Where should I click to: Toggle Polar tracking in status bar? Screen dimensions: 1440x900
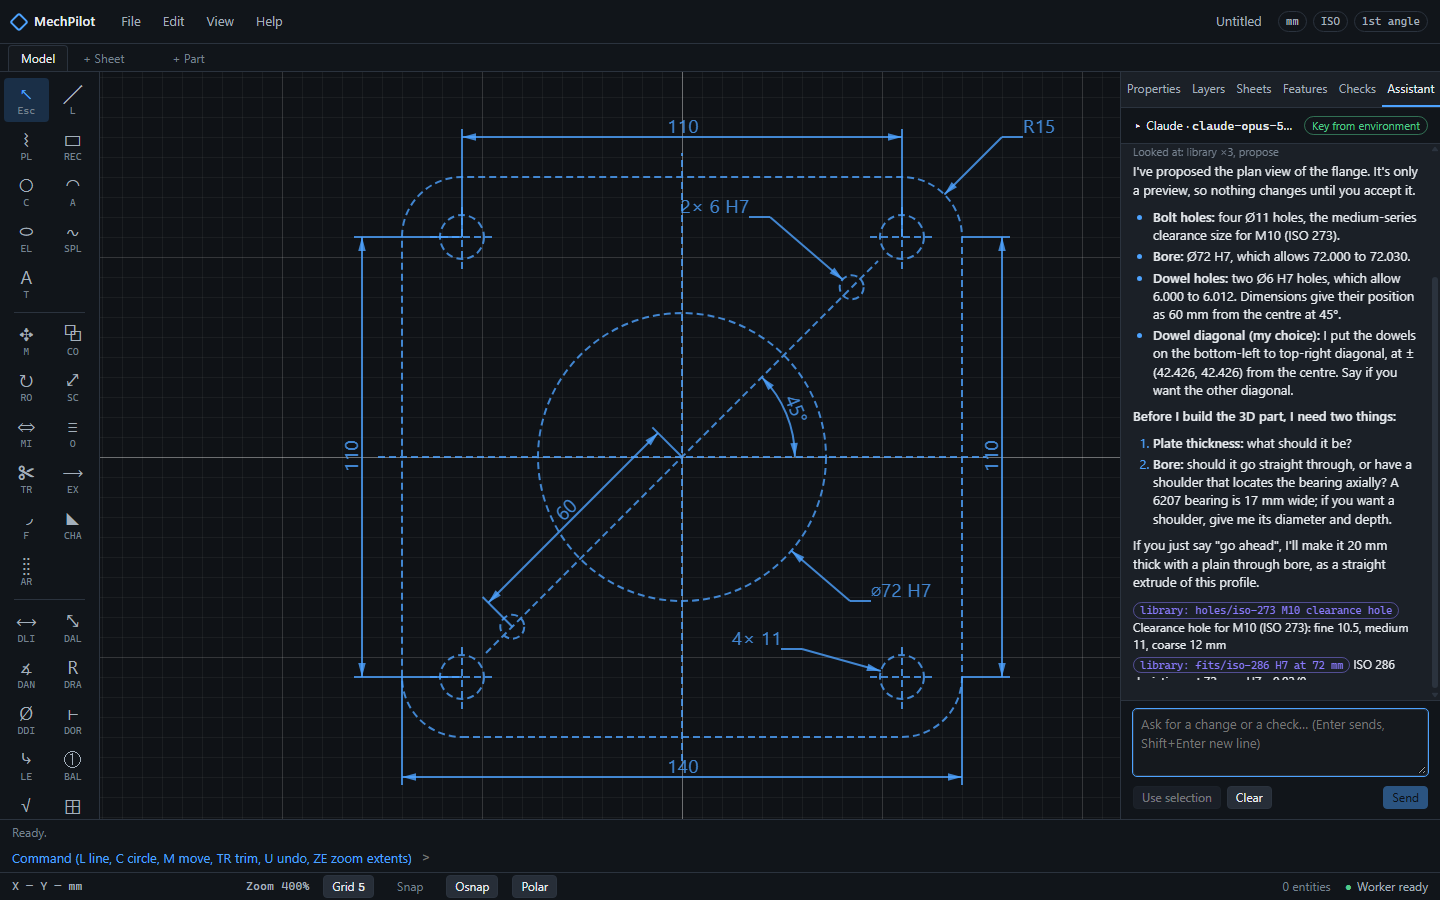(535, 887)
